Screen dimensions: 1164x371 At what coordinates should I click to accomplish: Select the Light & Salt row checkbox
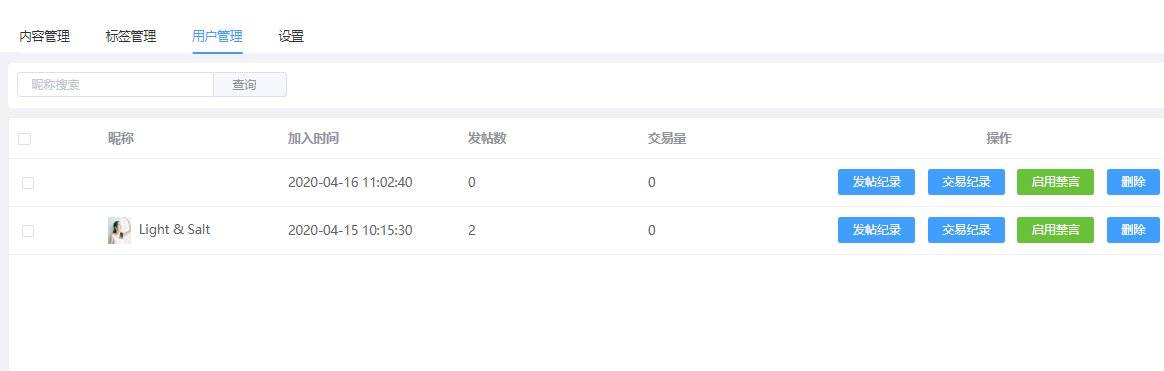point(28,231)
